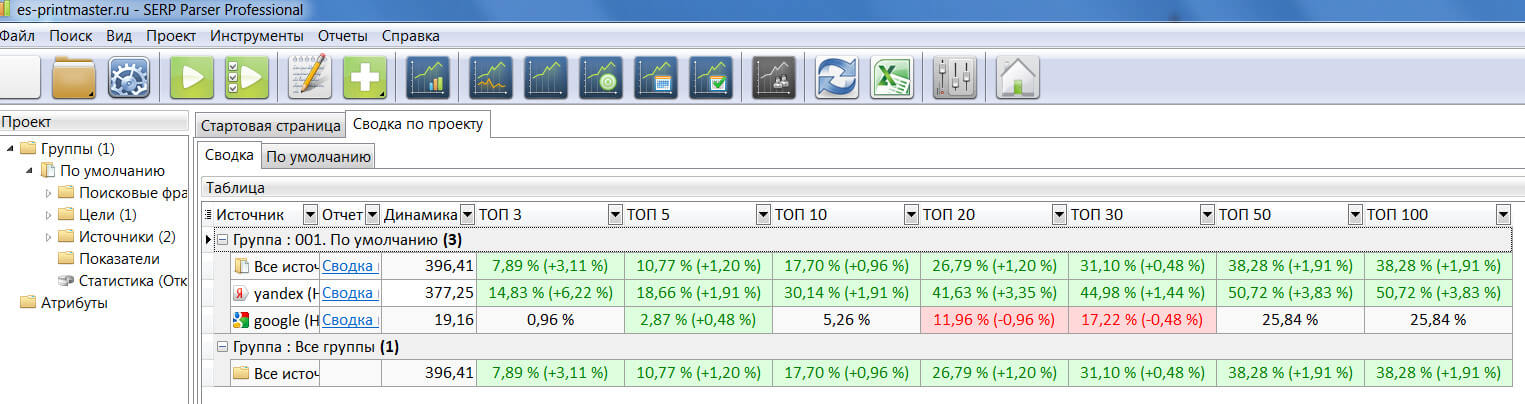
Task: Open Динамика column filter dropdown
Action: [x=467, y=215]
